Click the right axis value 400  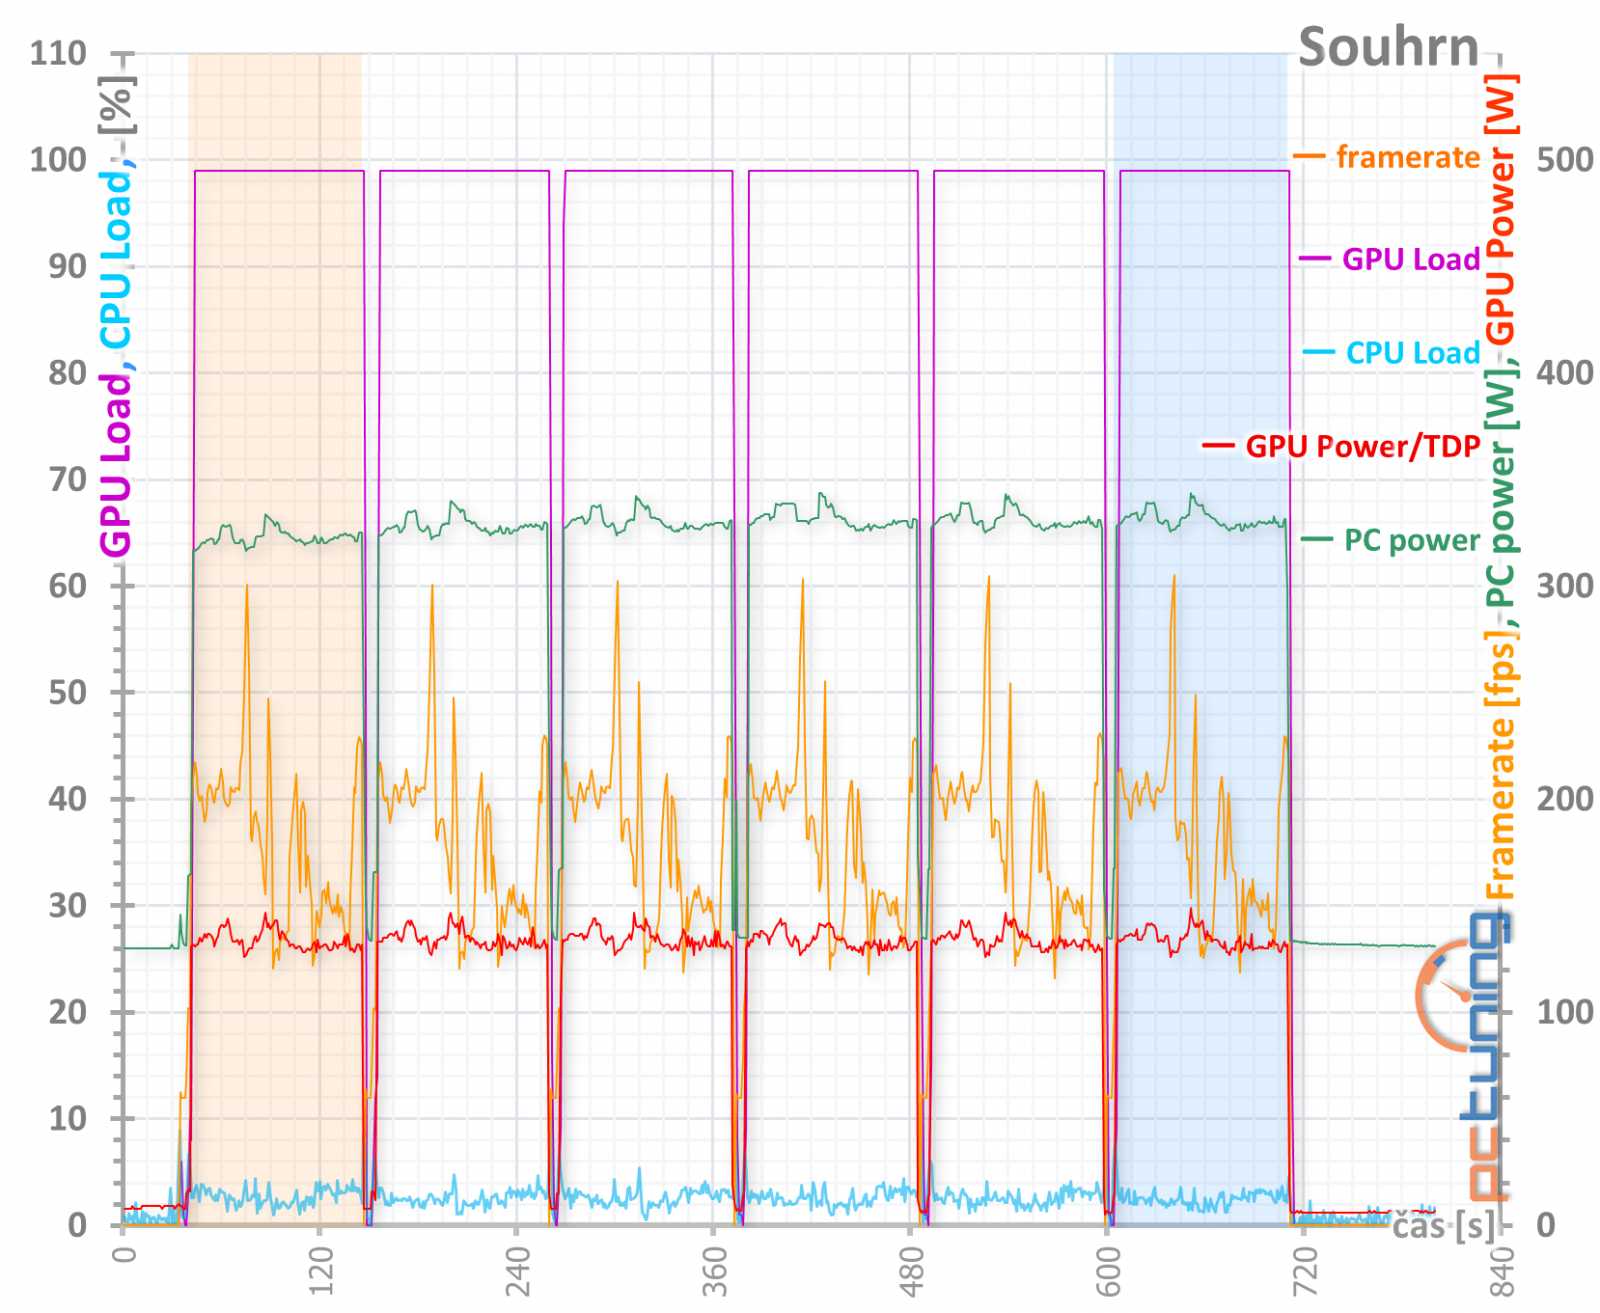[1564, 372]
